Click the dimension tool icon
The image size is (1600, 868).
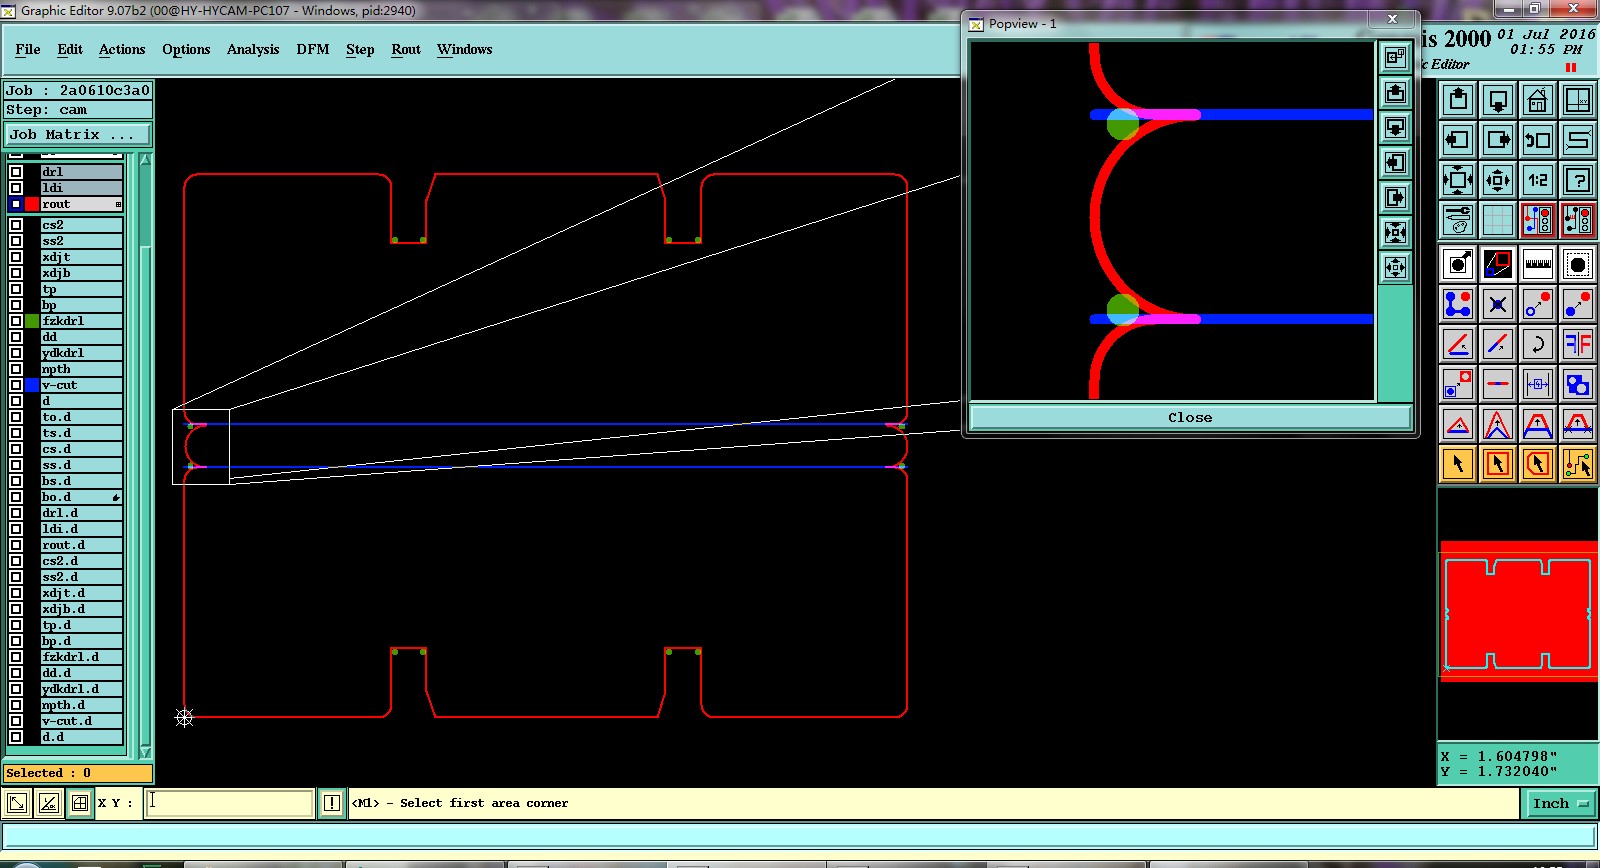pyautogui.click(x=1538, y=384)
